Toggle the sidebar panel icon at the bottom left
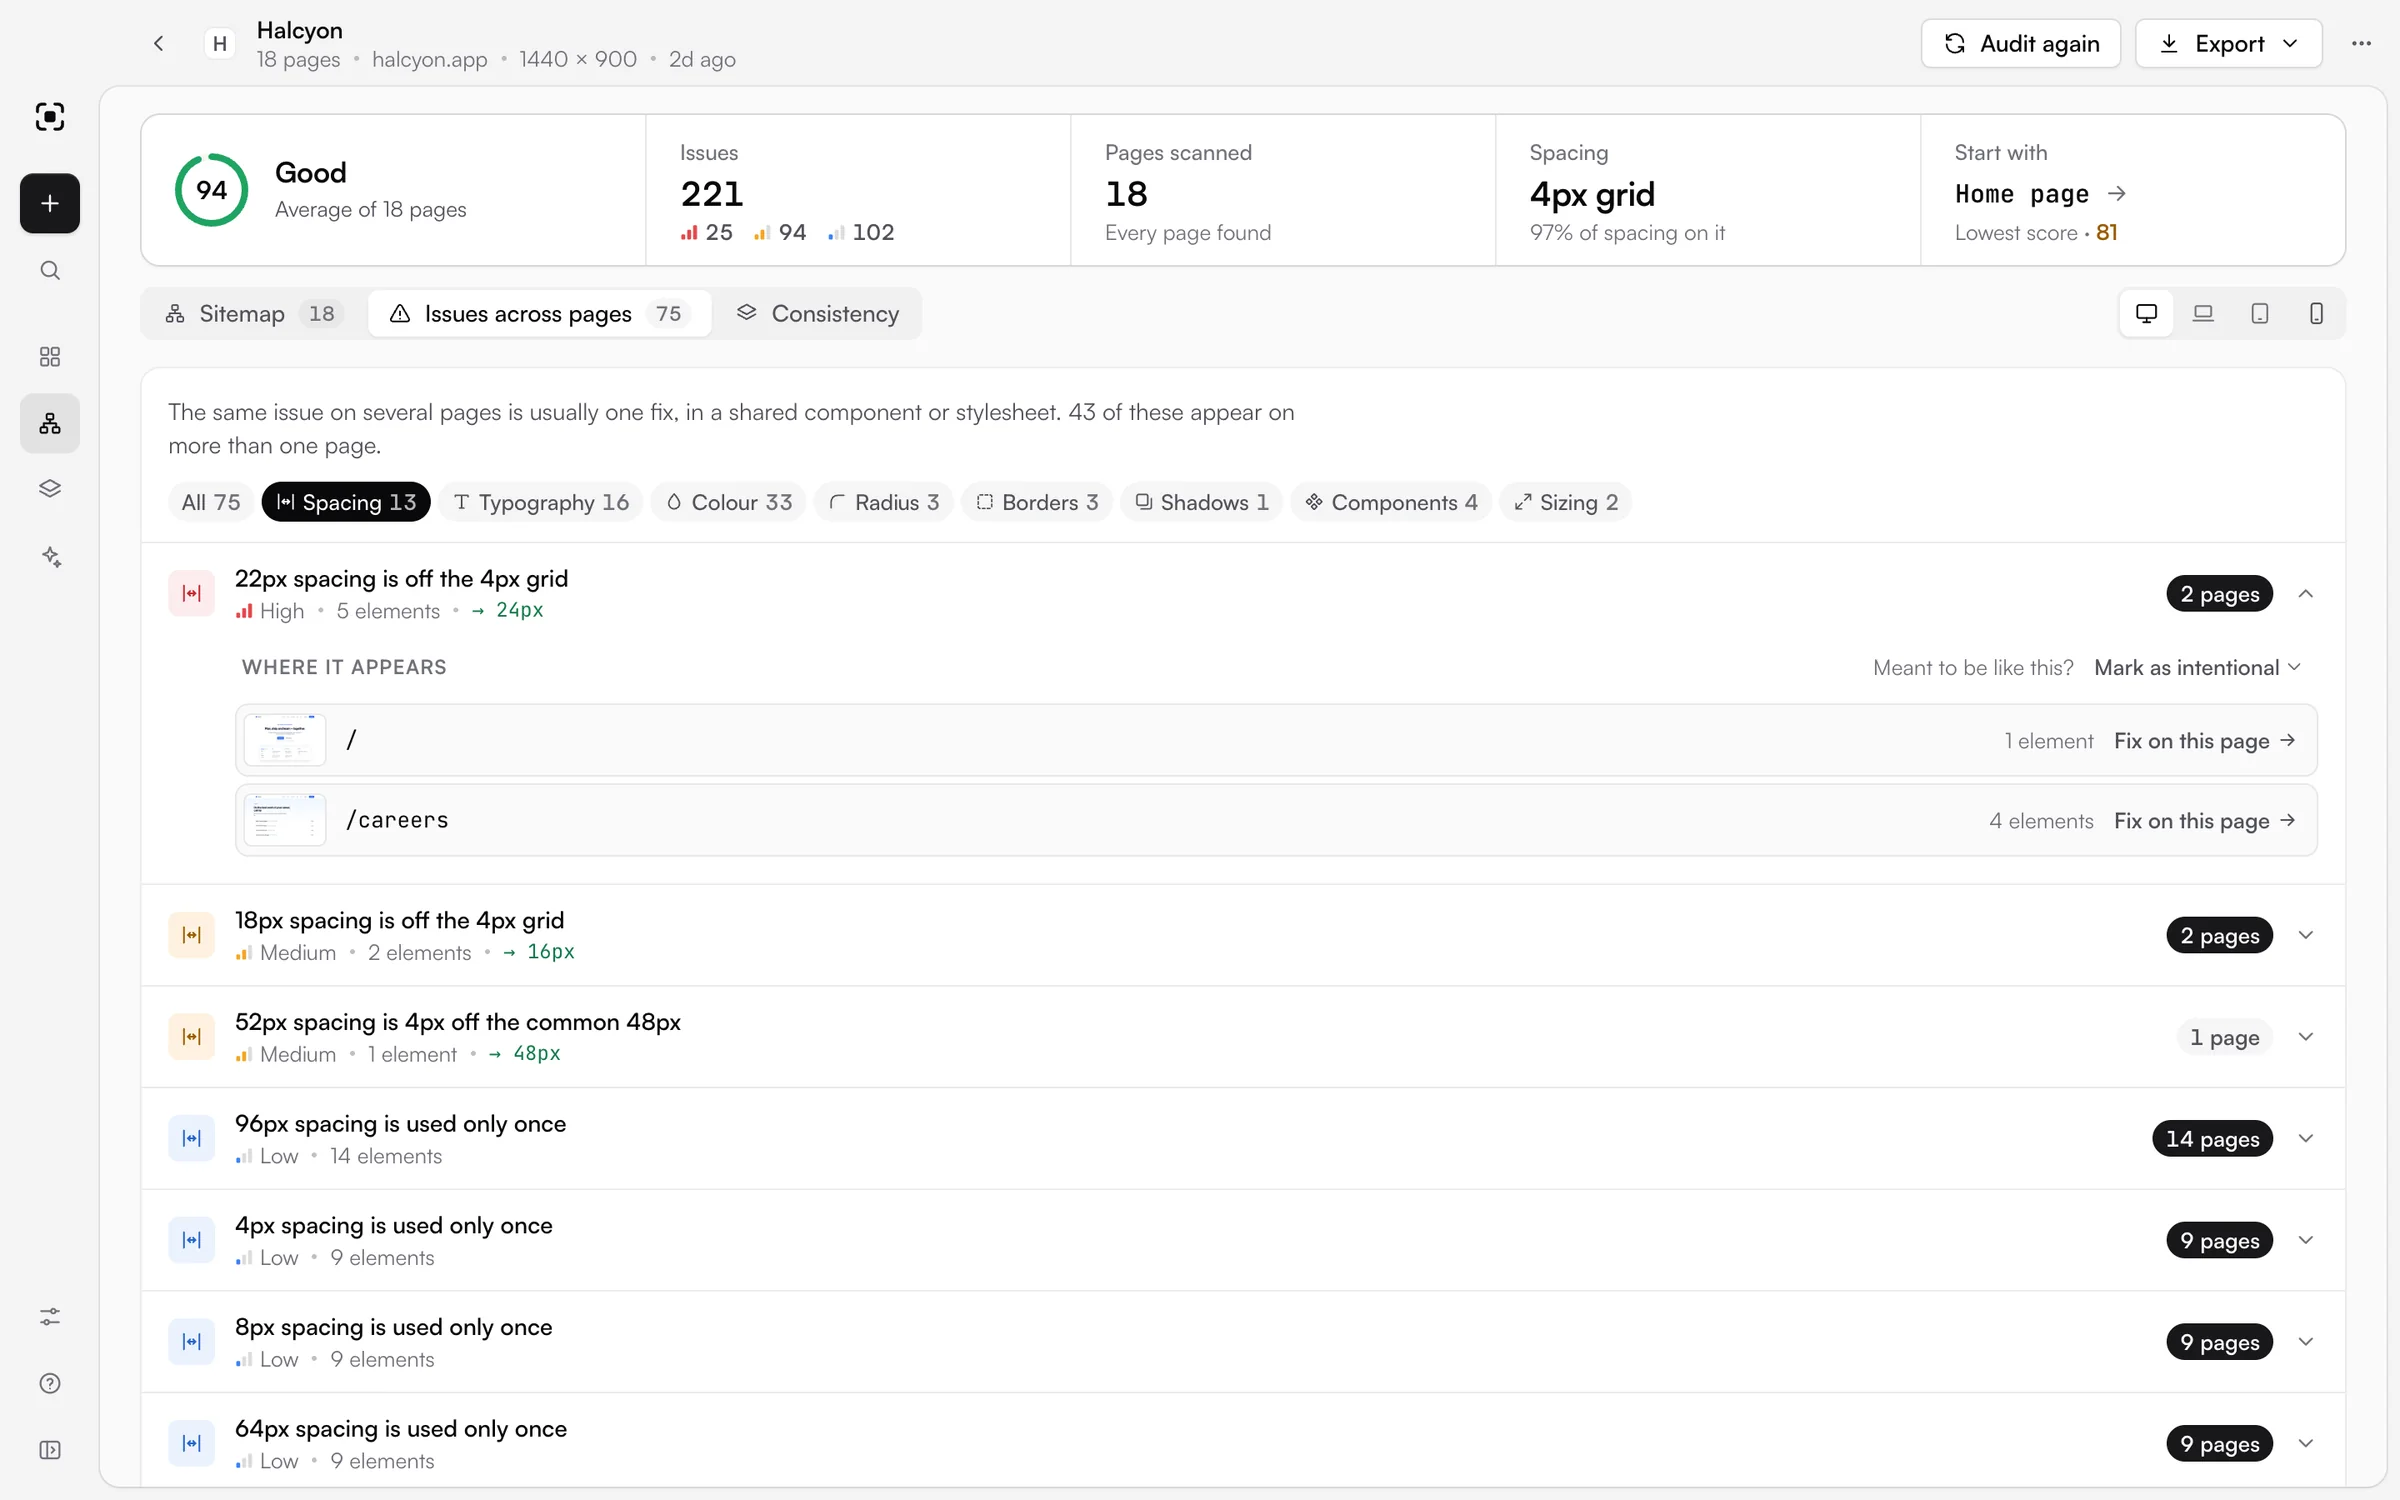This screenshot has height=1500, width=2400. click(x=50, y=1451)
